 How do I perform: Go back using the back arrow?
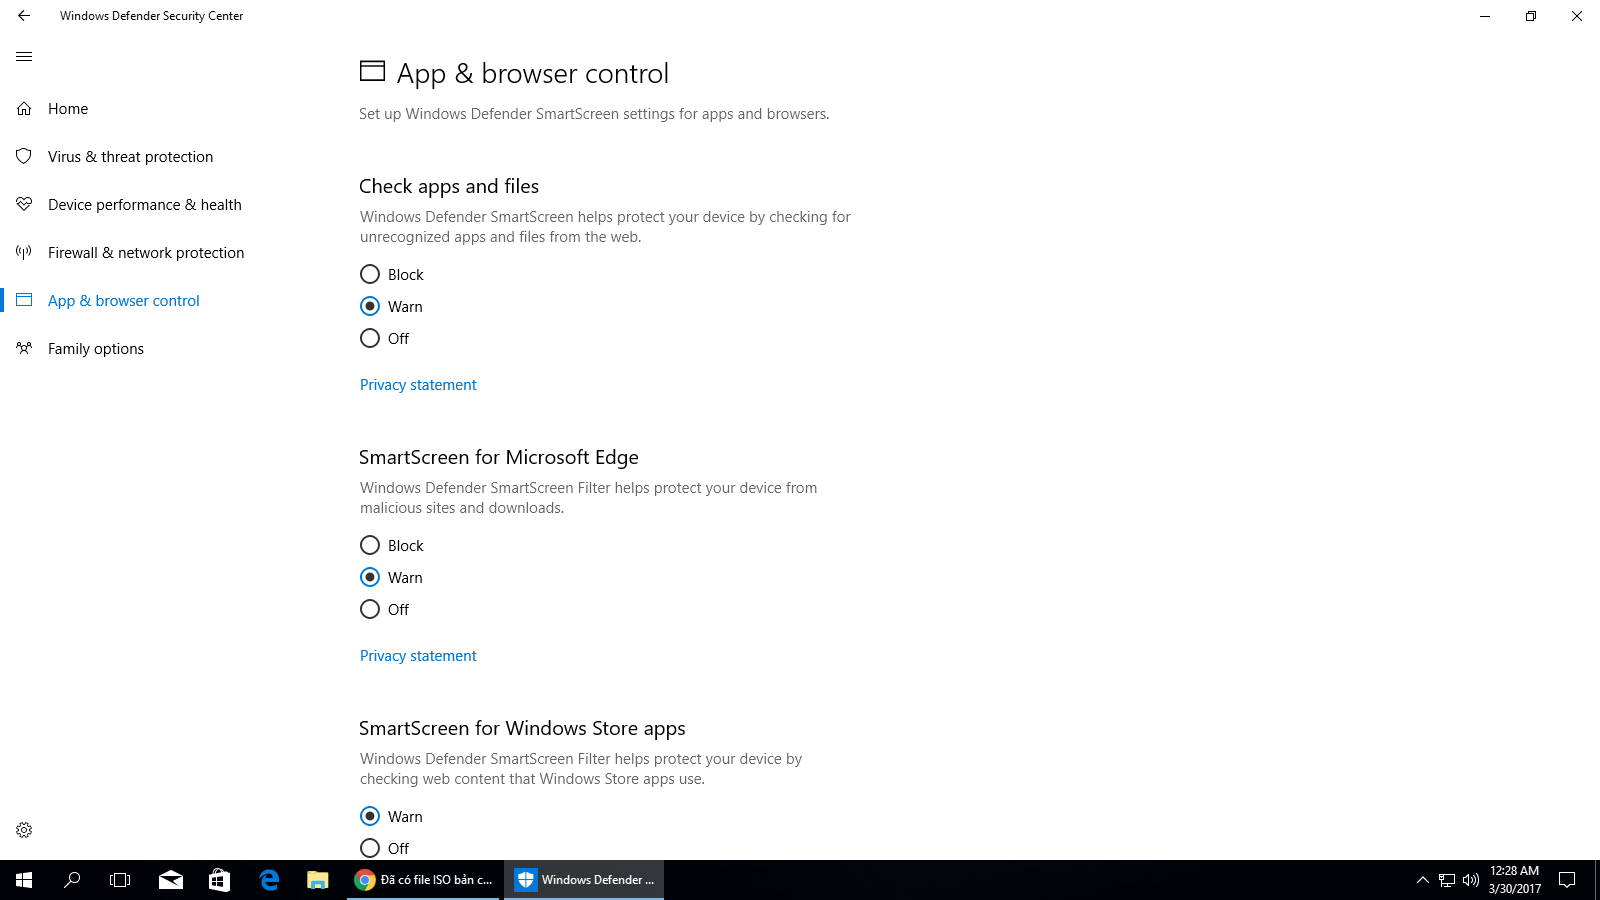coord(24,16)
